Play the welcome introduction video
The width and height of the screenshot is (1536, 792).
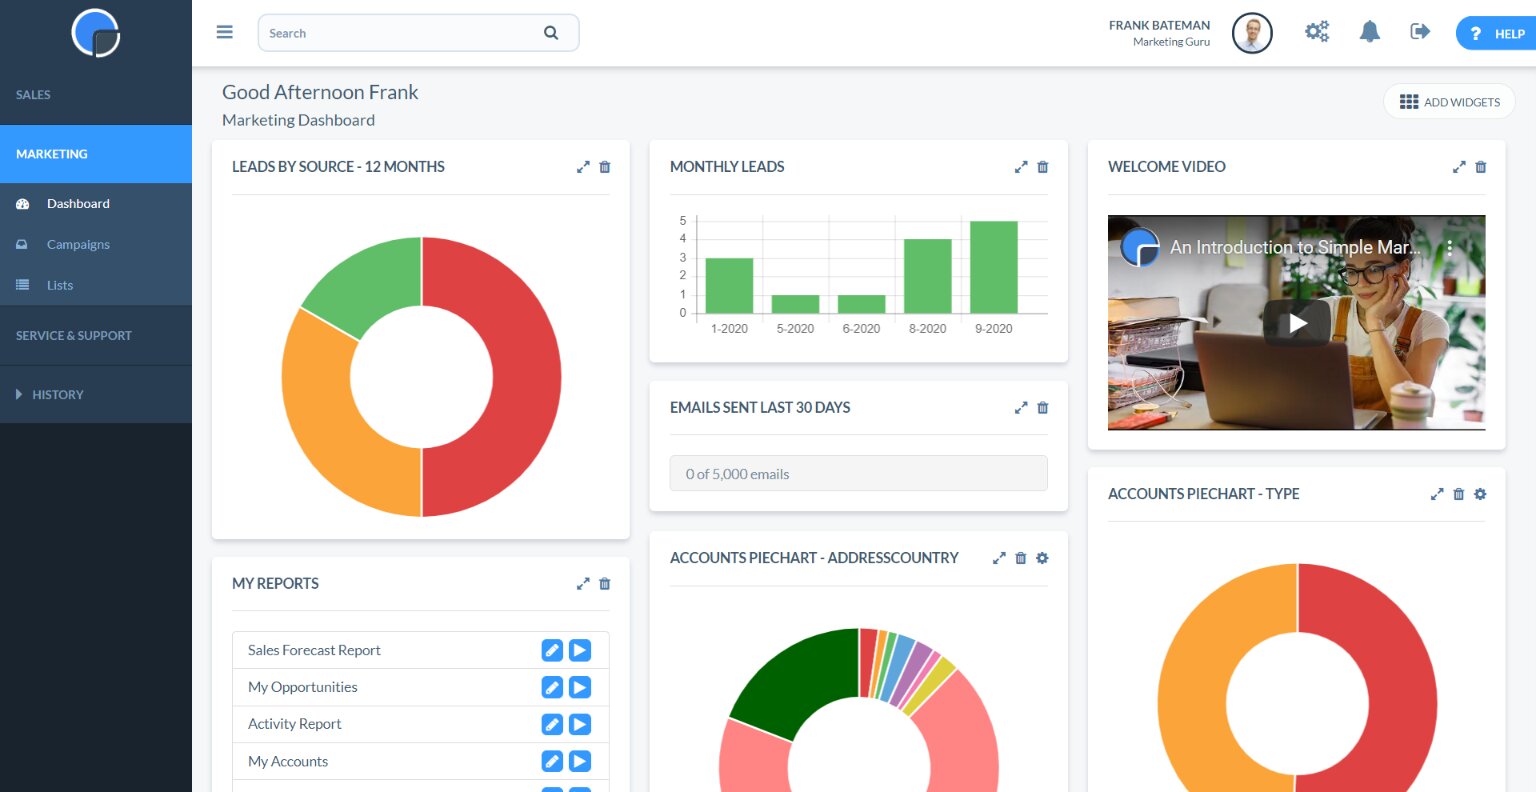(1297, 323)
